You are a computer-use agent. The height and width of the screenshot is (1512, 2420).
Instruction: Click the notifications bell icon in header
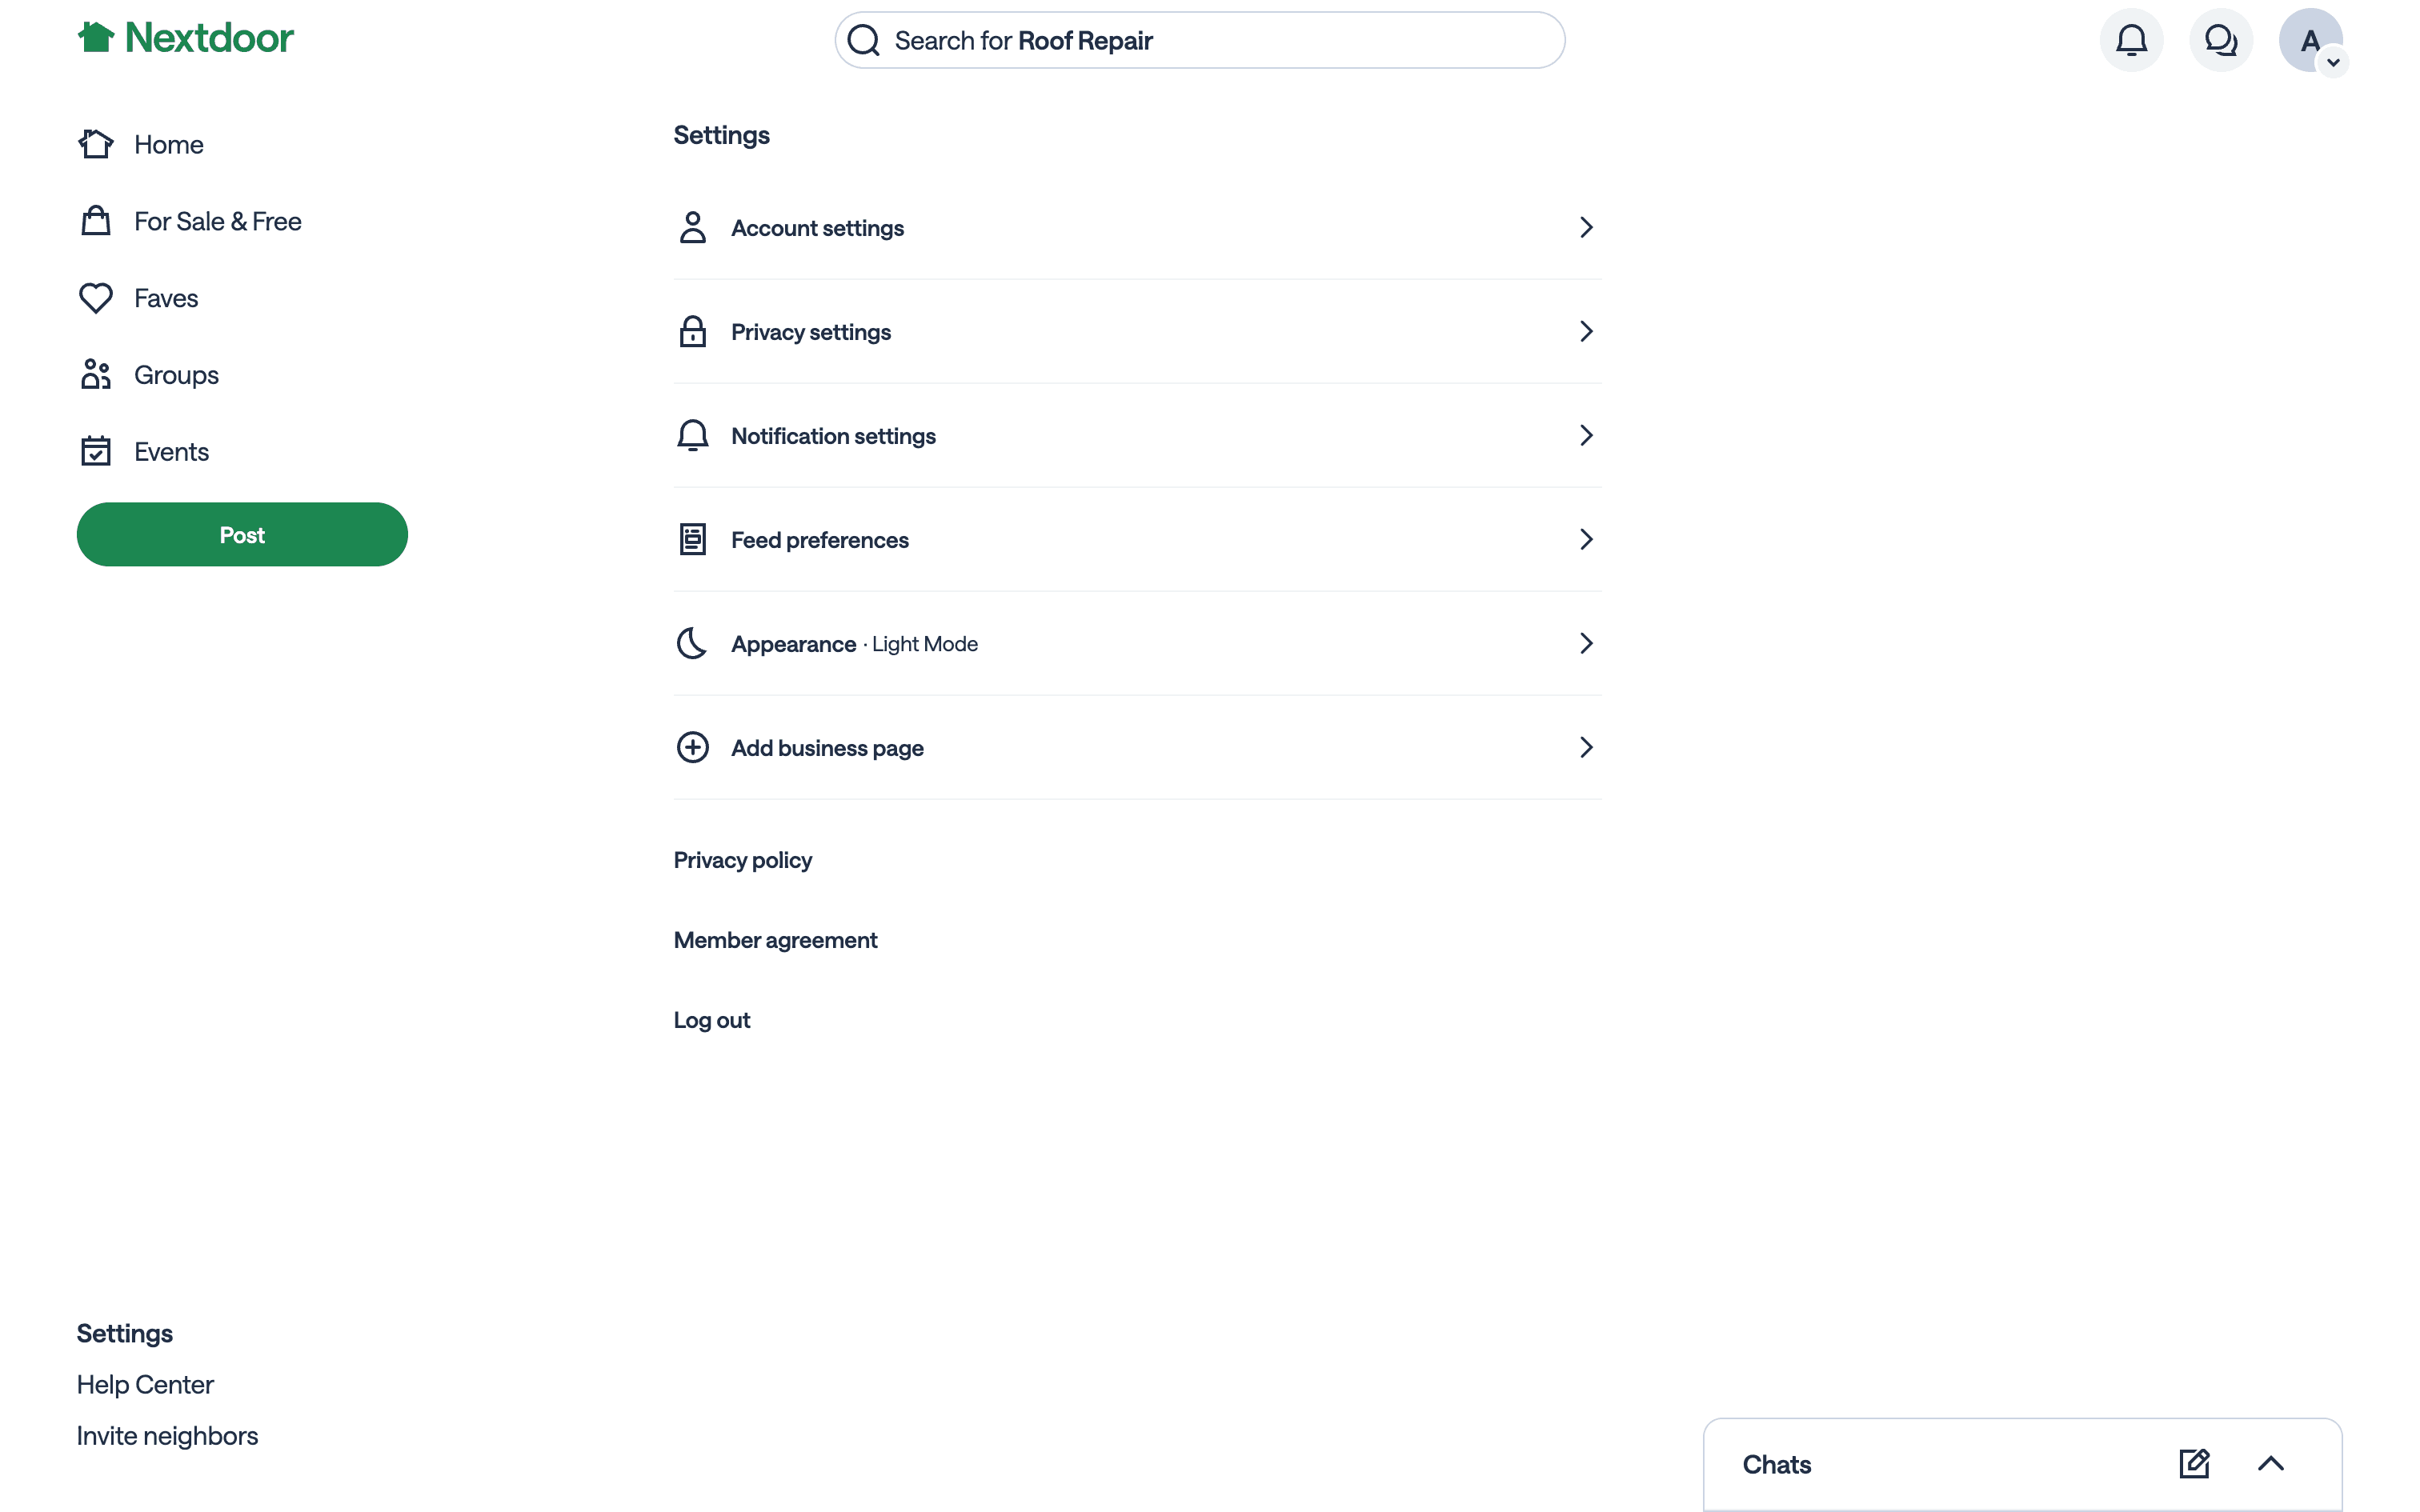(x=2131, y=40)
